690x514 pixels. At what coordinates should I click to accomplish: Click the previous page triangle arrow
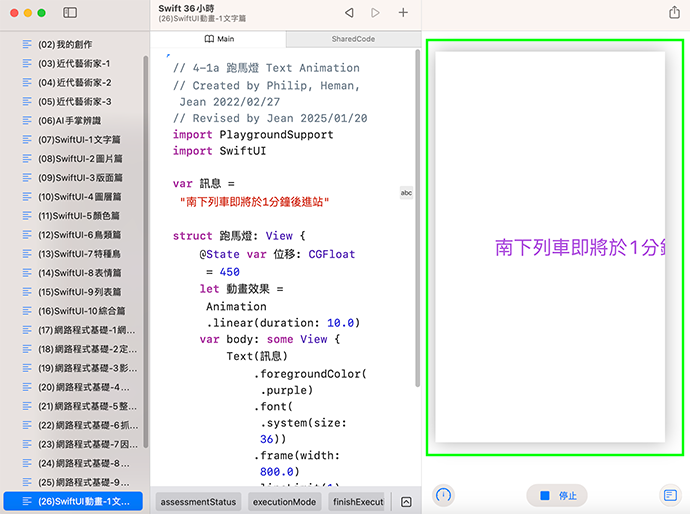pos(349,13)
